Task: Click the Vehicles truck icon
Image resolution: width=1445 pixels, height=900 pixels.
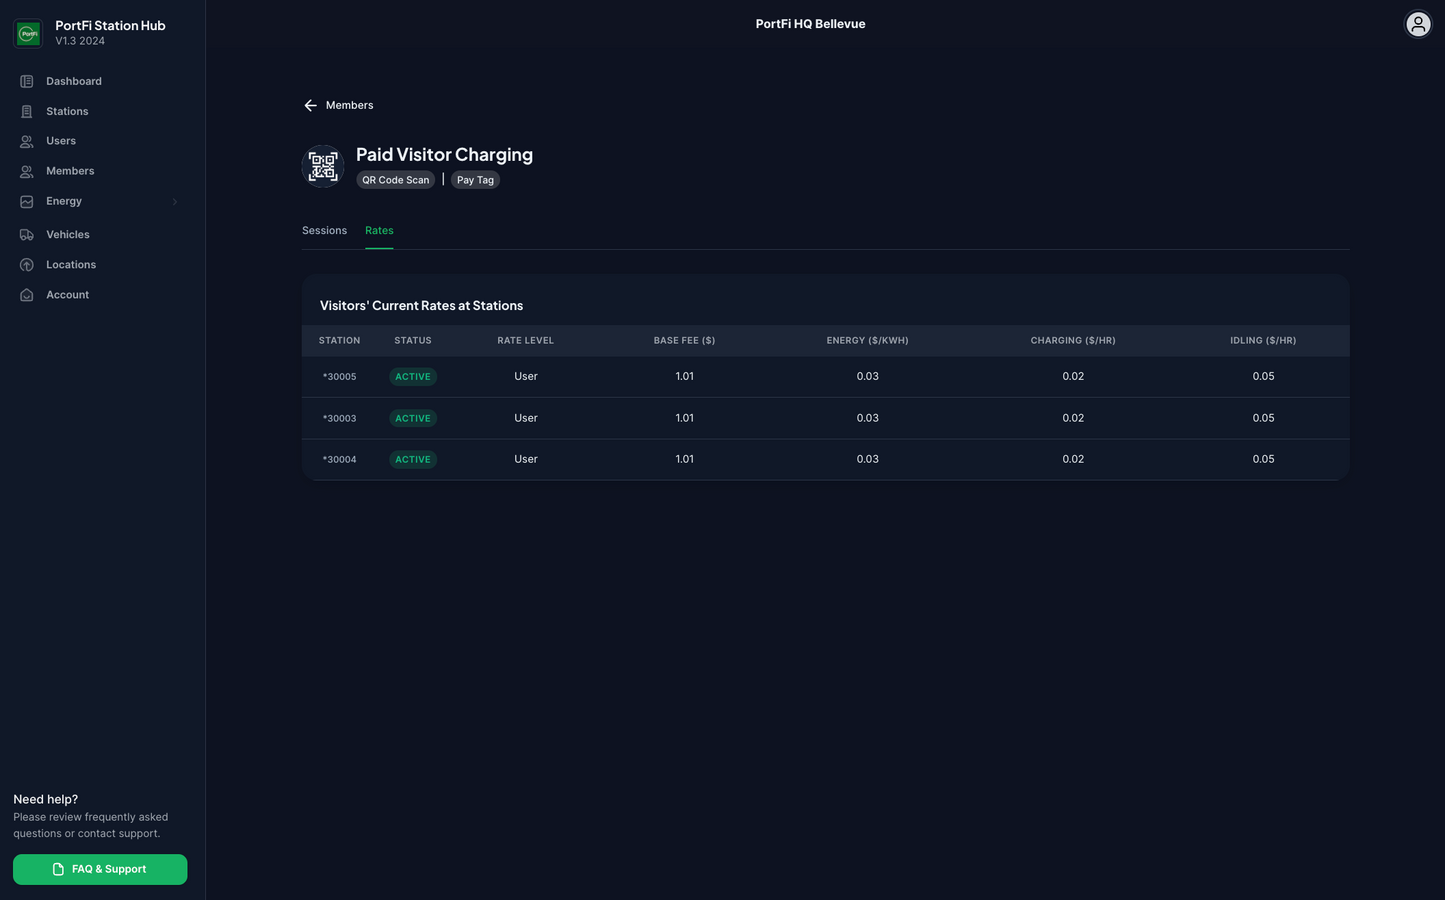Action: [x=27, y=235]
